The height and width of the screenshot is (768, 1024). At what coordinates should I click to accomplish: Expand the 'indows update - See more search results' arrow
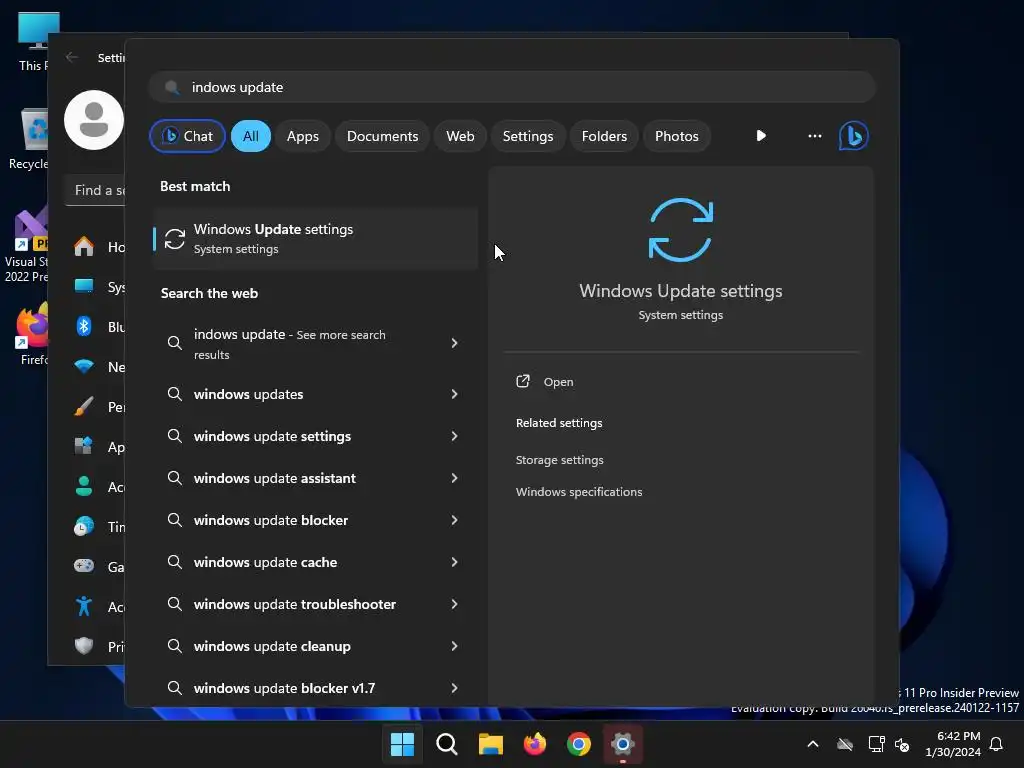[455, 343]
